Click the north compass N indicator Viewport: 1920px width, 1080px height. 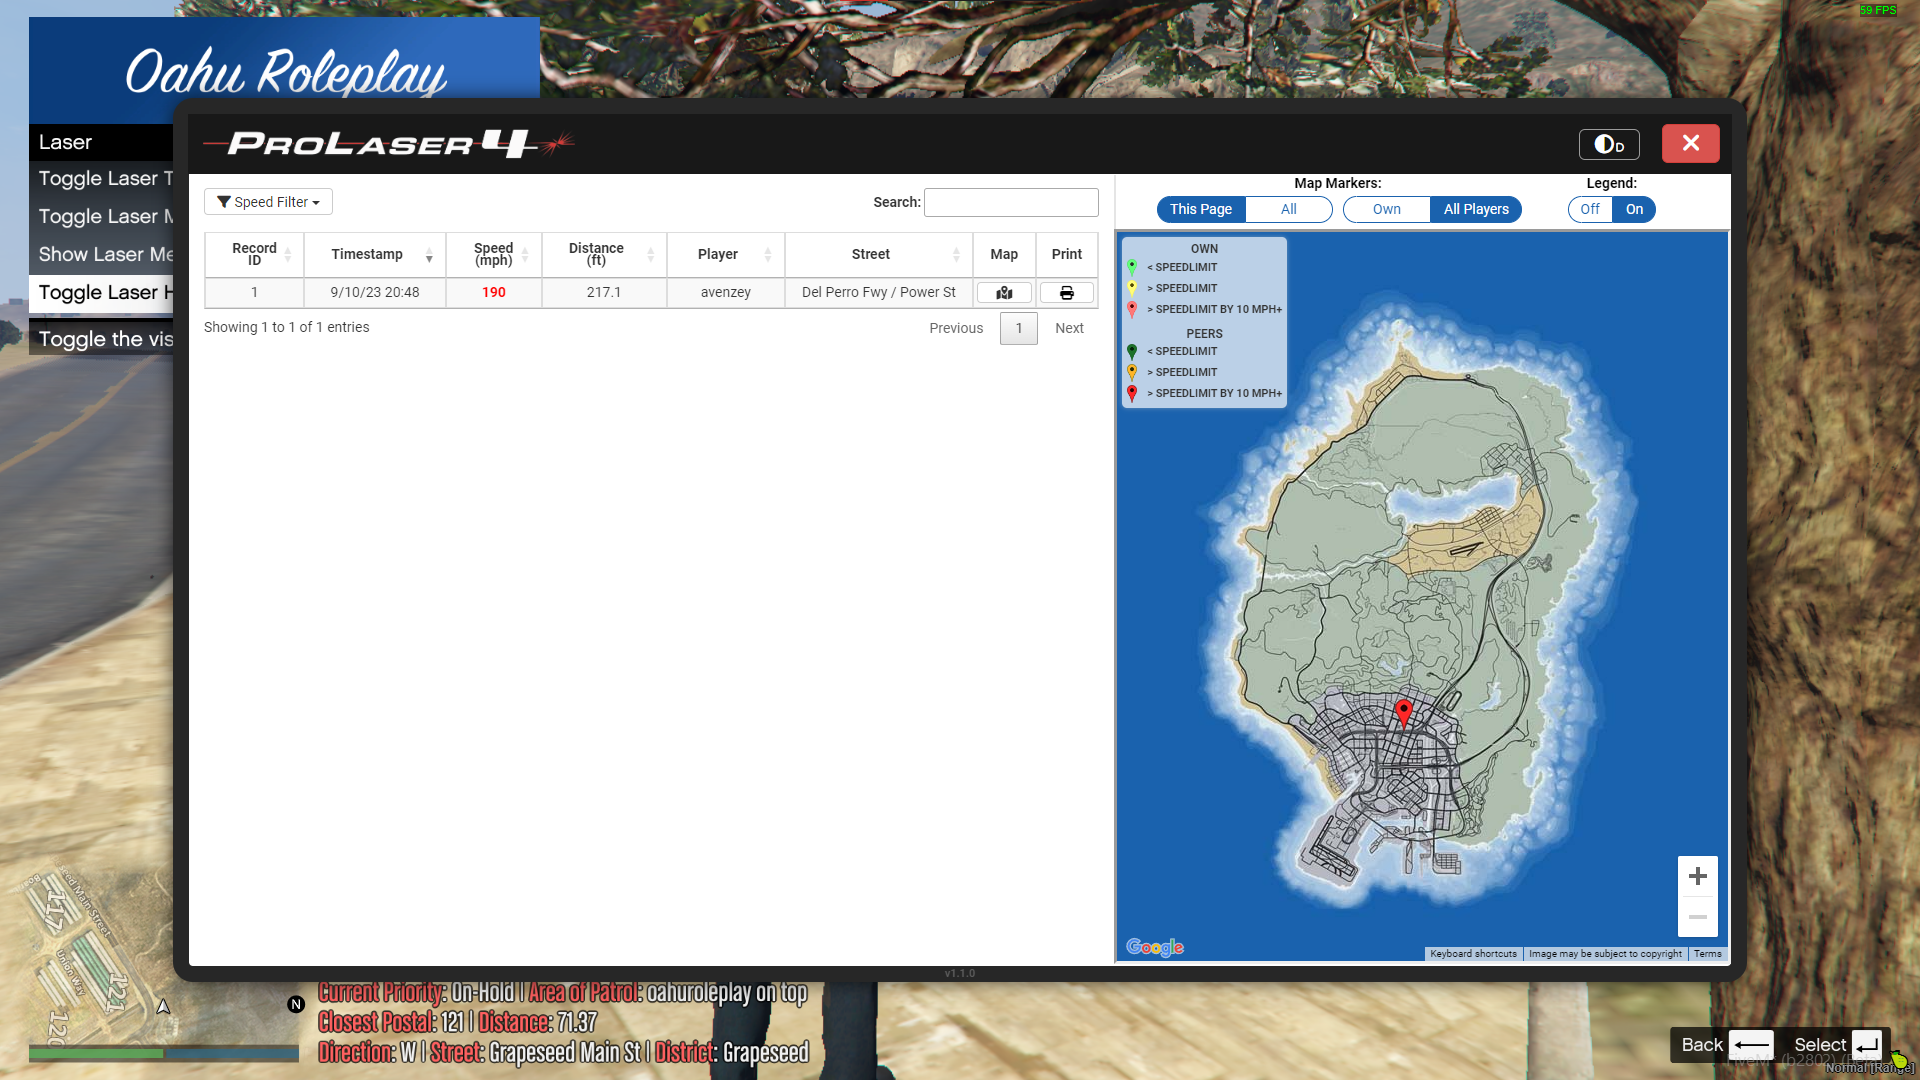[x=296, y=1004]
